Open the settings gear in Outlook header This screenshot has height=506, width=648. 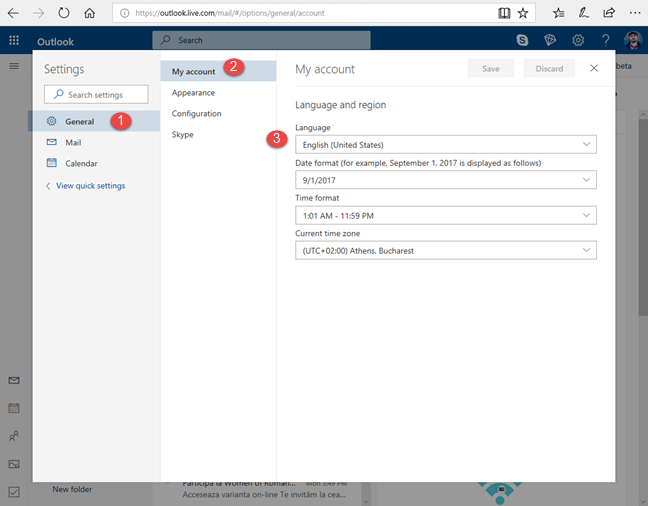[578, 40]
